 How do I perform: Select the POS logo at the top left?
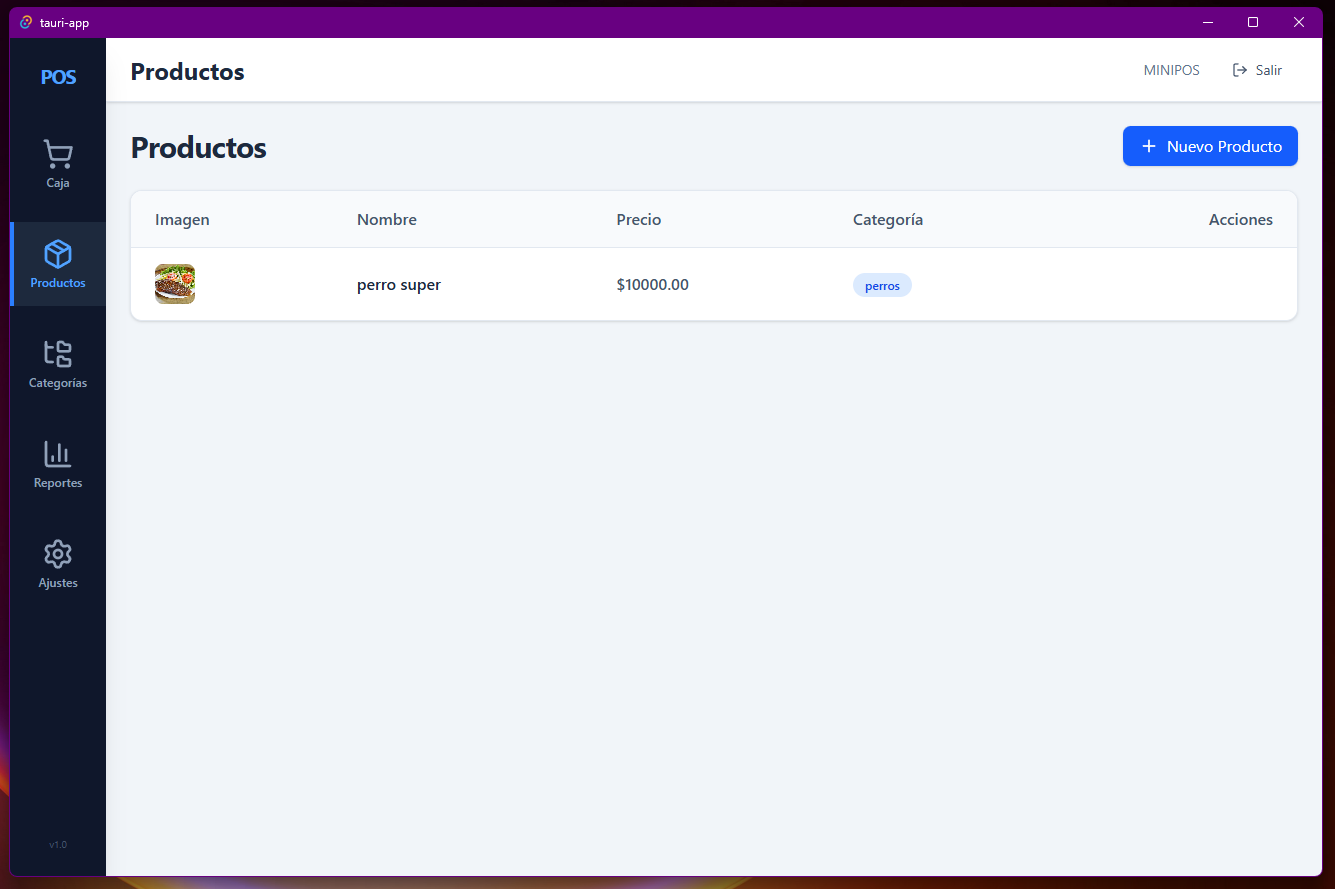[58, 76]
